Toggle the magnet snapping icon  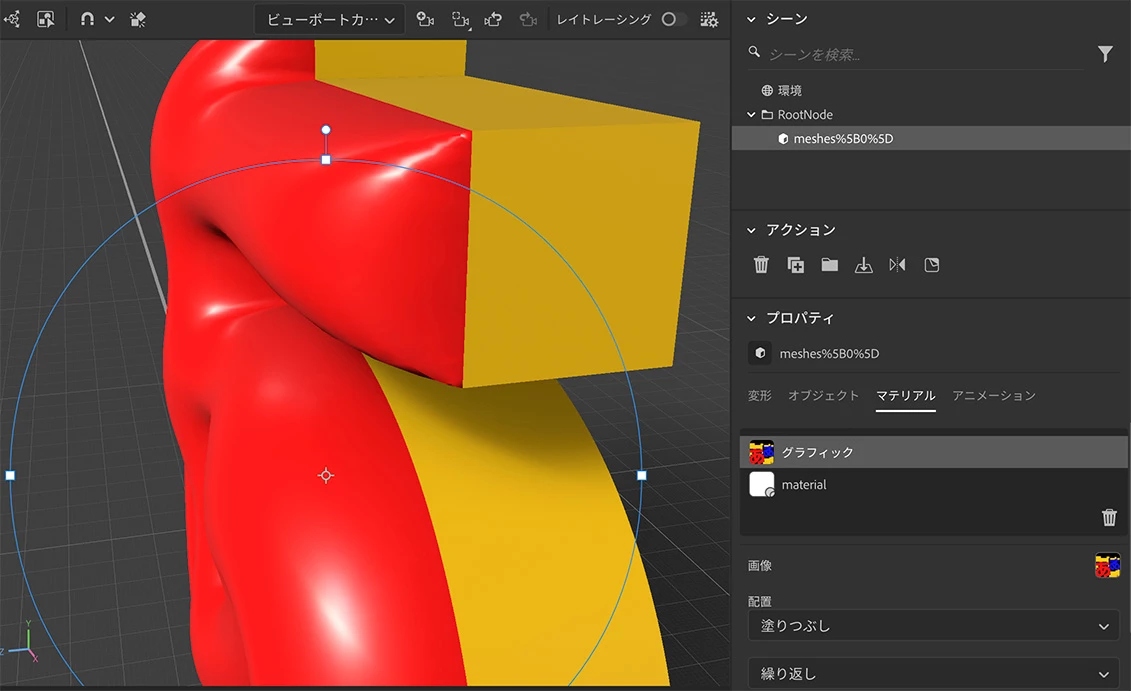coord(87,19)
